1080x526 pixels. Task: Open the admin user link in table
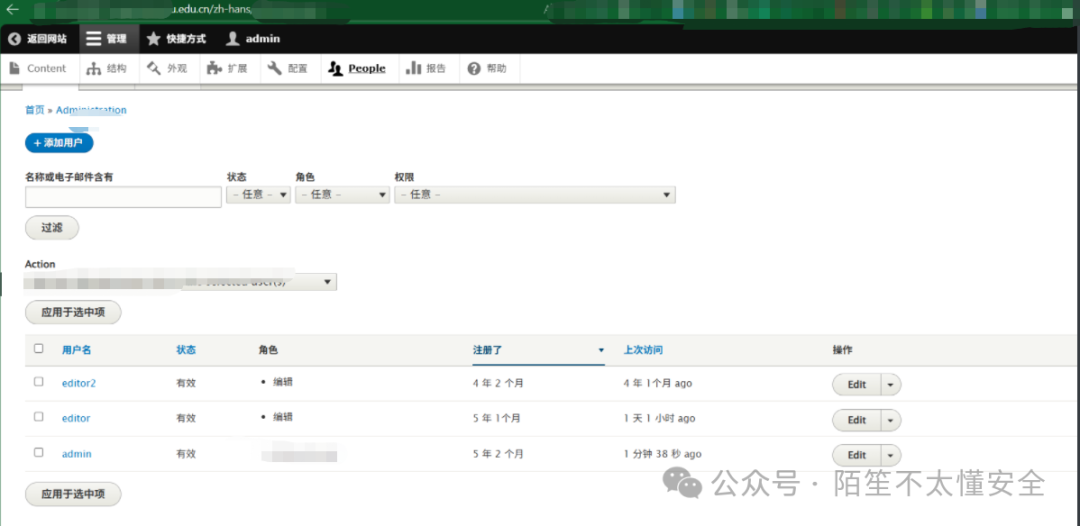click(76, 454)
